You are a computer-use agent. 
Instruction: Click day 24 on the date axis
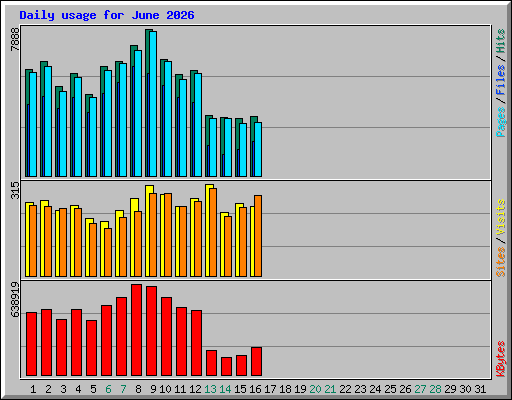[x=375, y=389]
